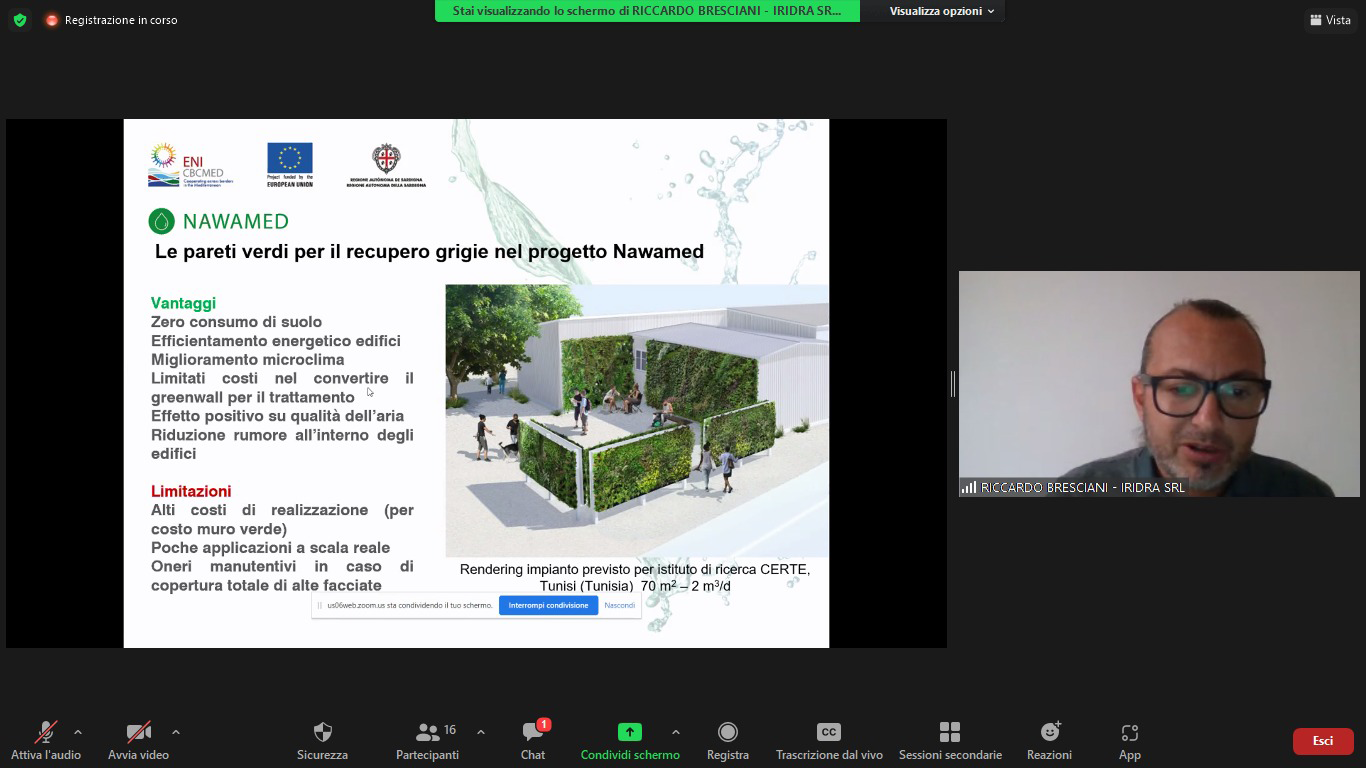Start camera with Avvia video
Viewport: 1366px width, 768px height.
138,741
